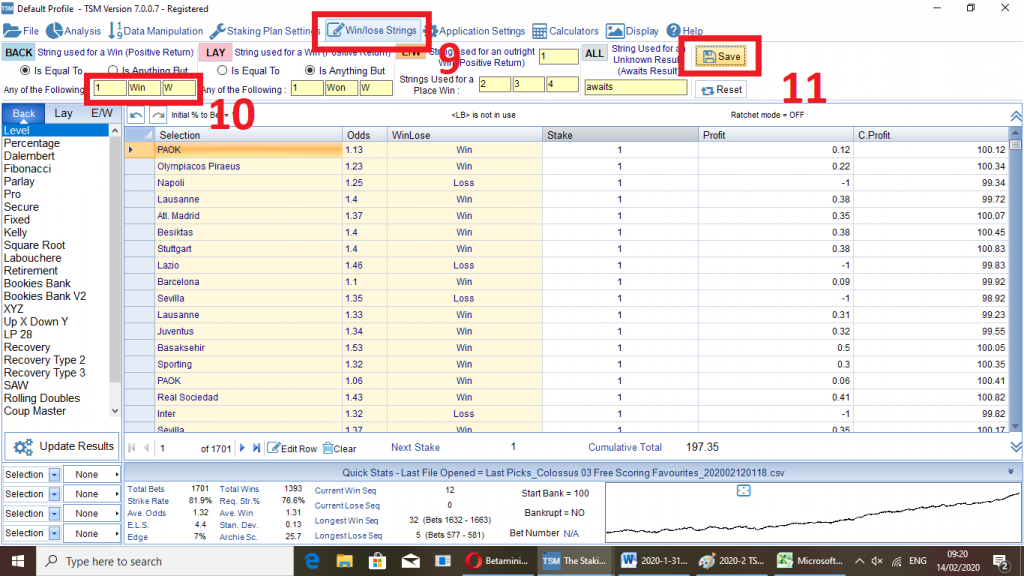Select LAY 'Is Anything But' radio button
The width and height of the screenshot is (1024, 576).
point(309,71)
